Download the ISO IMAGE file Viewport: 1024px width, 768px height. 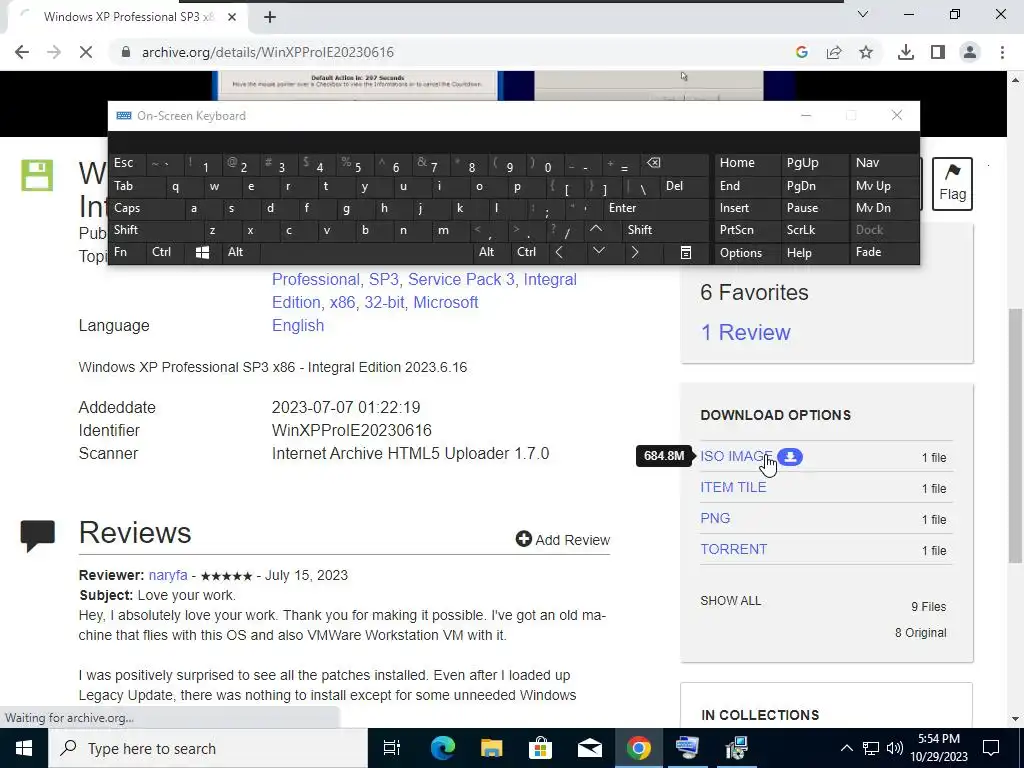737,456
